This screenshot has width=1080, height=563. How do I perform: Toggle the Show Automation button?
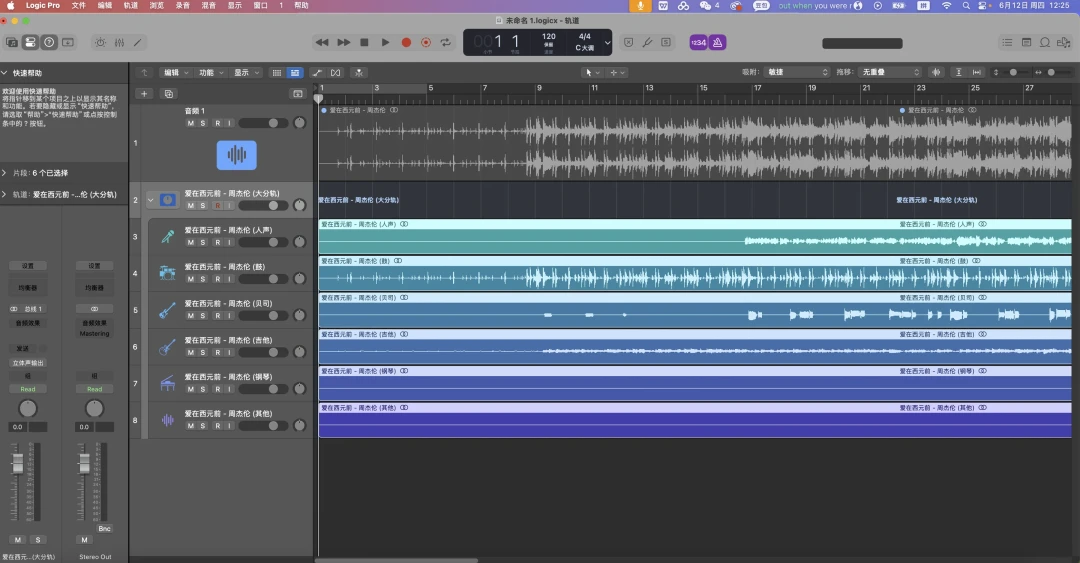(317, 72)
